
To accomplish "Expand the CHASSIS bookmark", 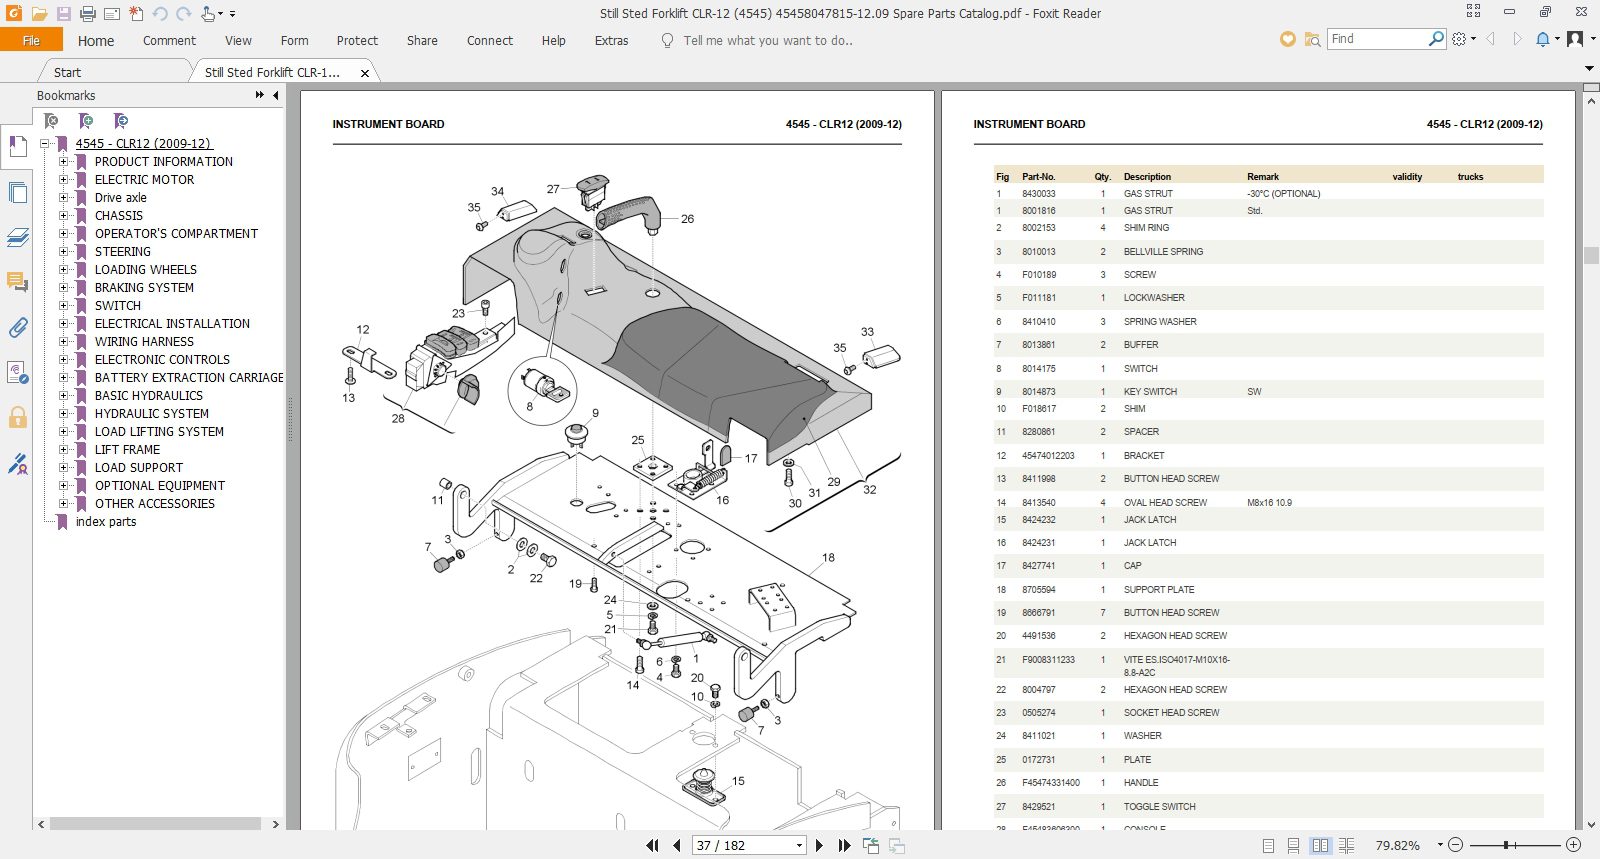I will click(x=64, y=215).
